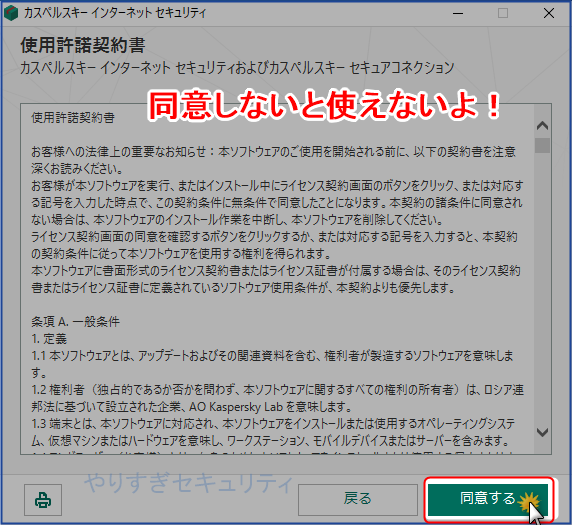
Task: Click the AO Kaspersky Lab text
Action: click(236, 406)
